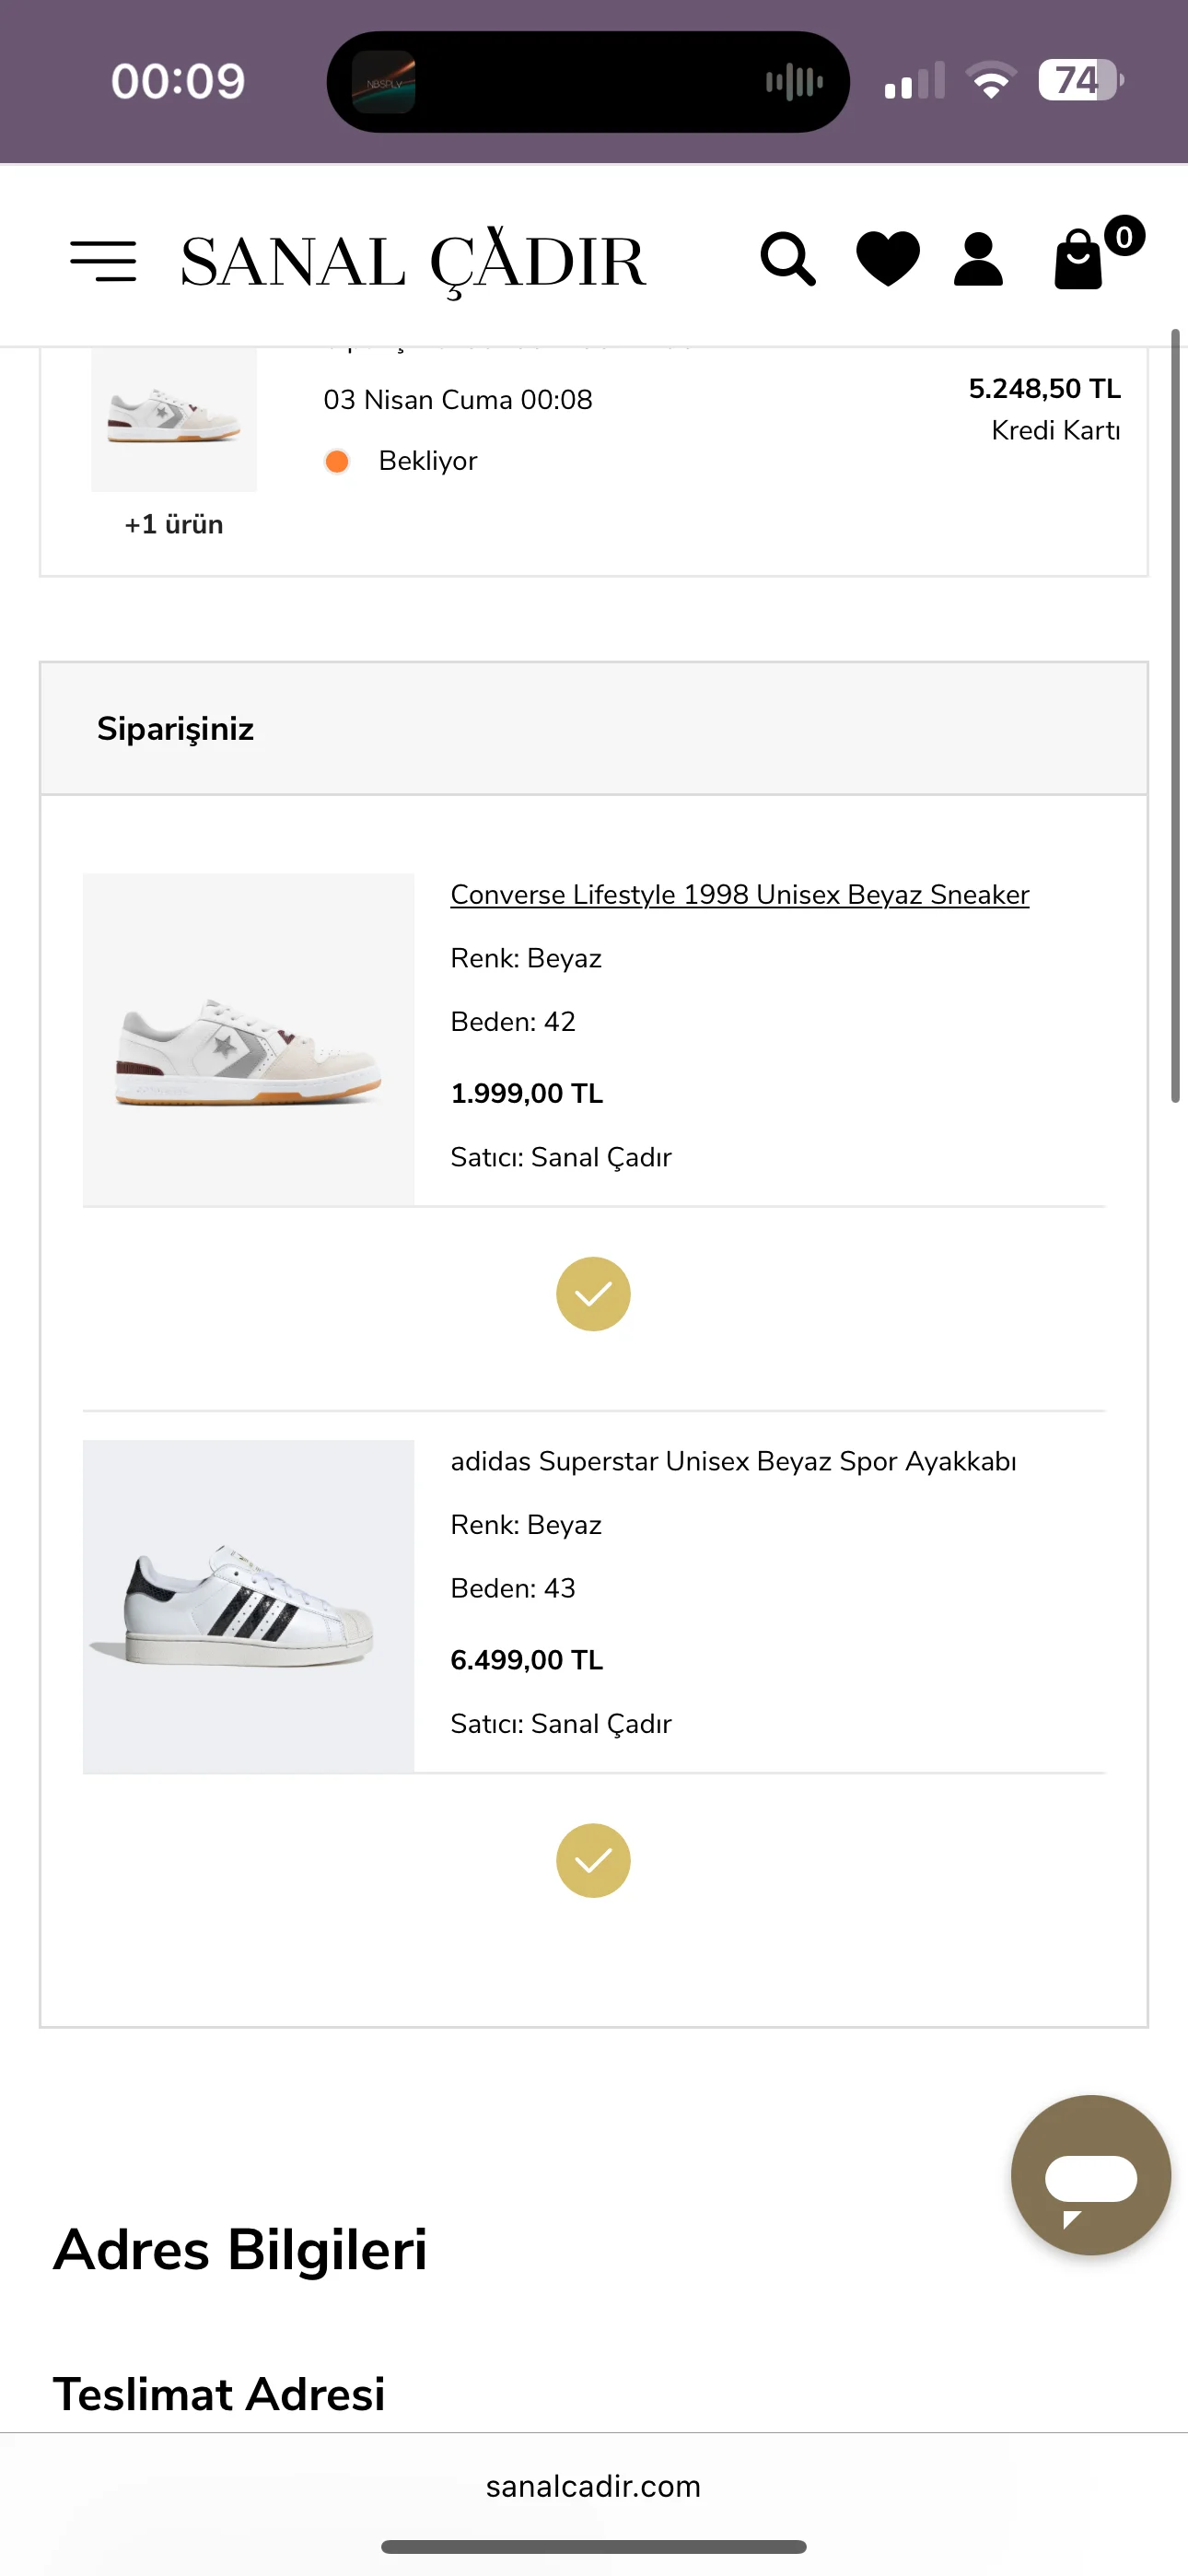The image size is (1188, 2576).
Task: Tap the Teslimat Adresi heading
Action: pyautogui.click(x=219, y=2394)
